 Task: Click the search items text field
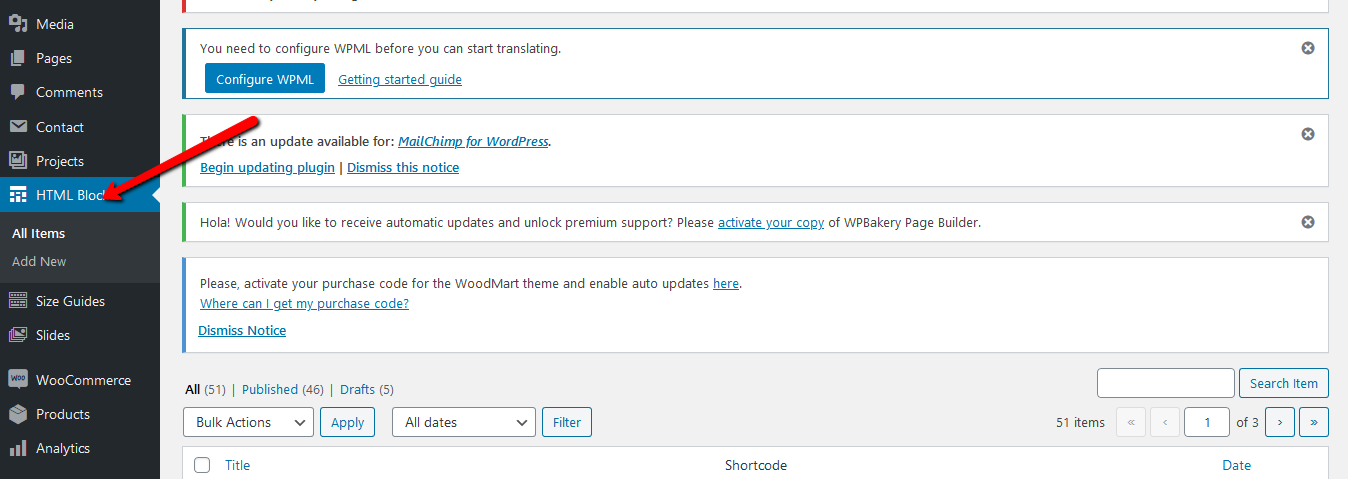[x=1166, y=383]
